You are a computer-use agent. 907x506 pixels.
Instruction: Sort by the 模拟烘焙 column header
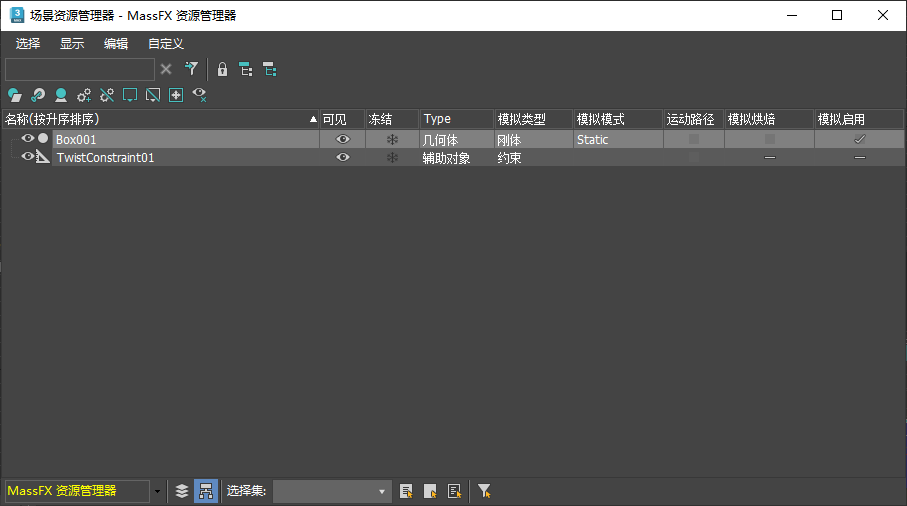coord(770,119)
